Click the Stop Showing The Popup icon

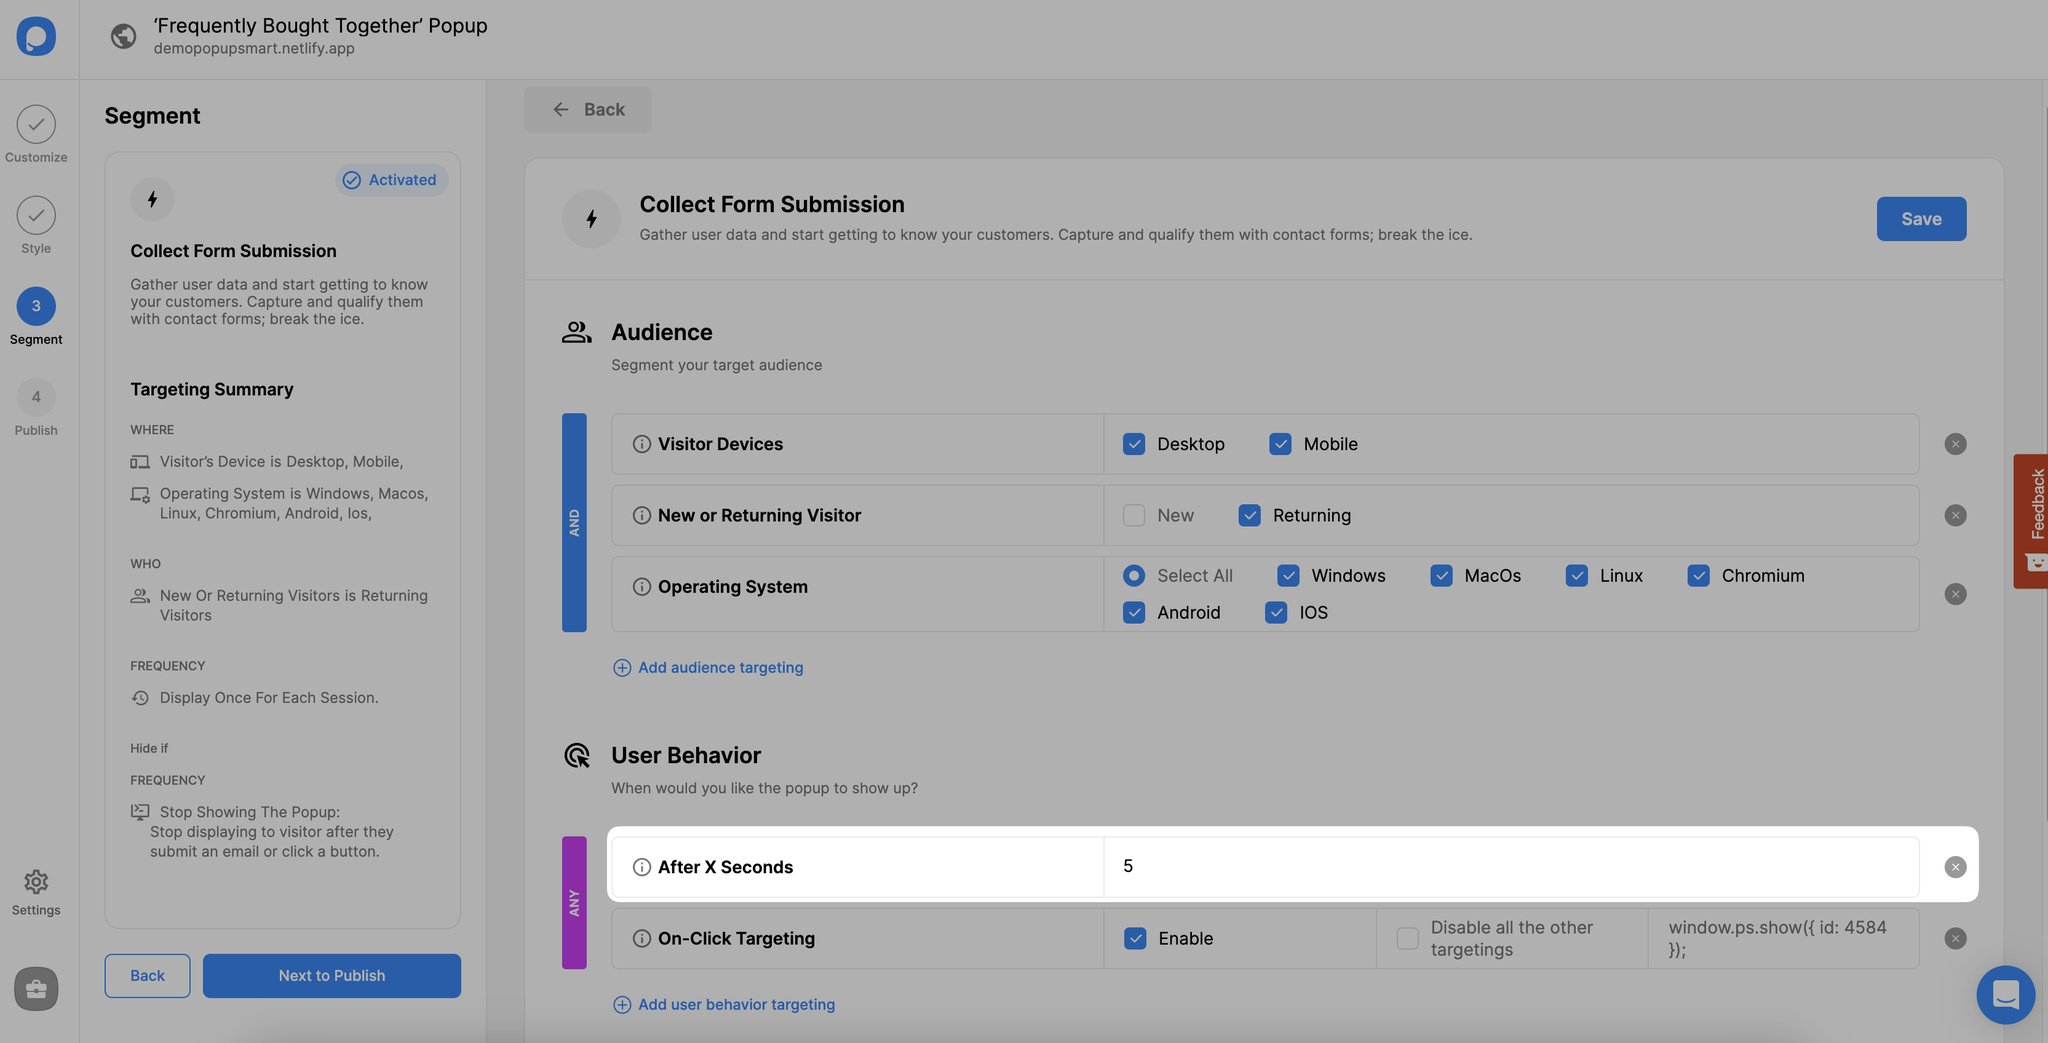[140, 812]
